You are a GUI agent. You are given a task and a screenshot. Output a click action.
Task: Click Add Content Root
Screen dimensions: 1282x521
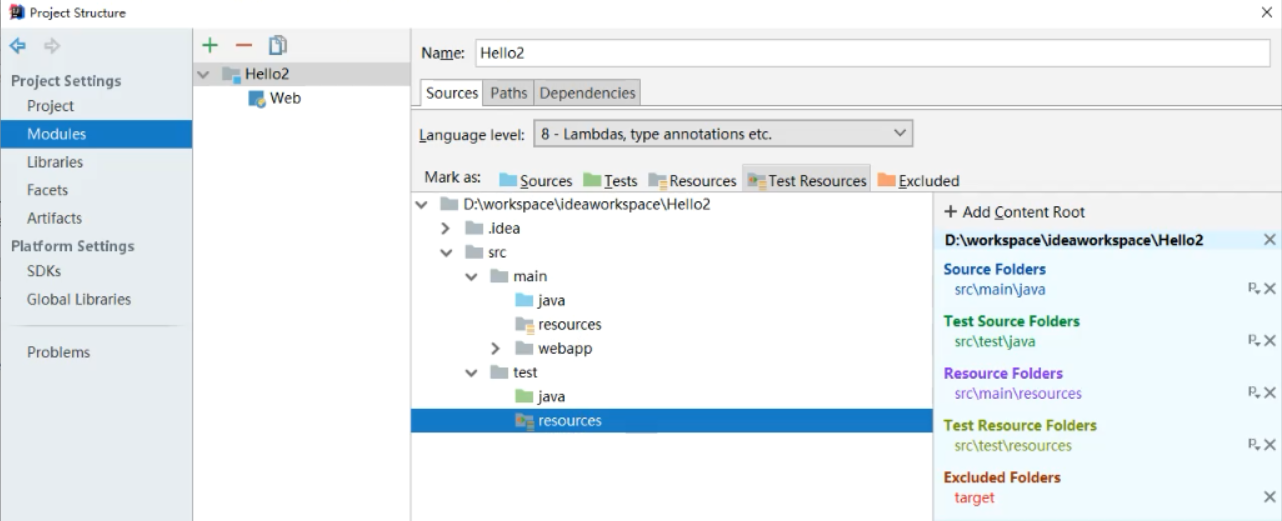pos(1015,212)
